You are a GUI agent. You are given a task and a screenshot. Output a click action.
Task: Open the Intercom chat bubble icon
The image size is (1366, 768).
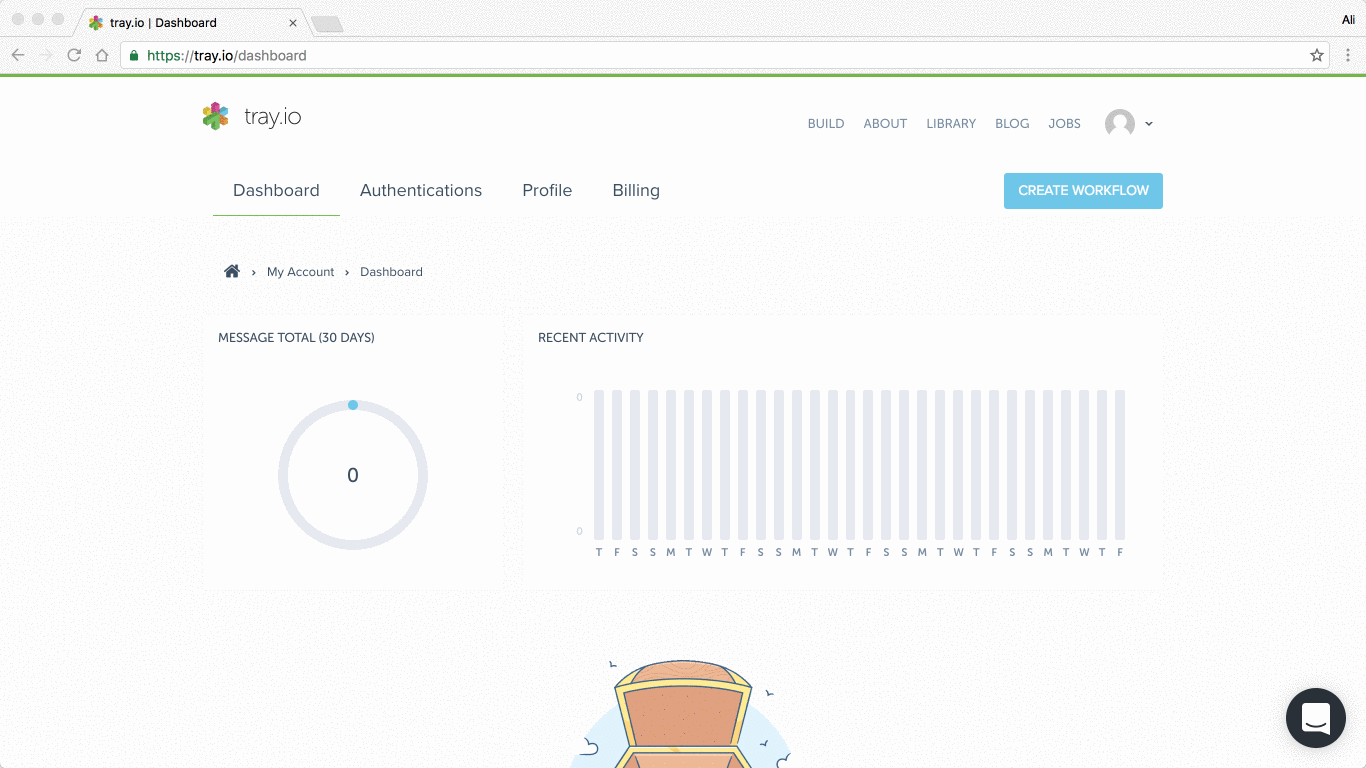click(1316, 718)
